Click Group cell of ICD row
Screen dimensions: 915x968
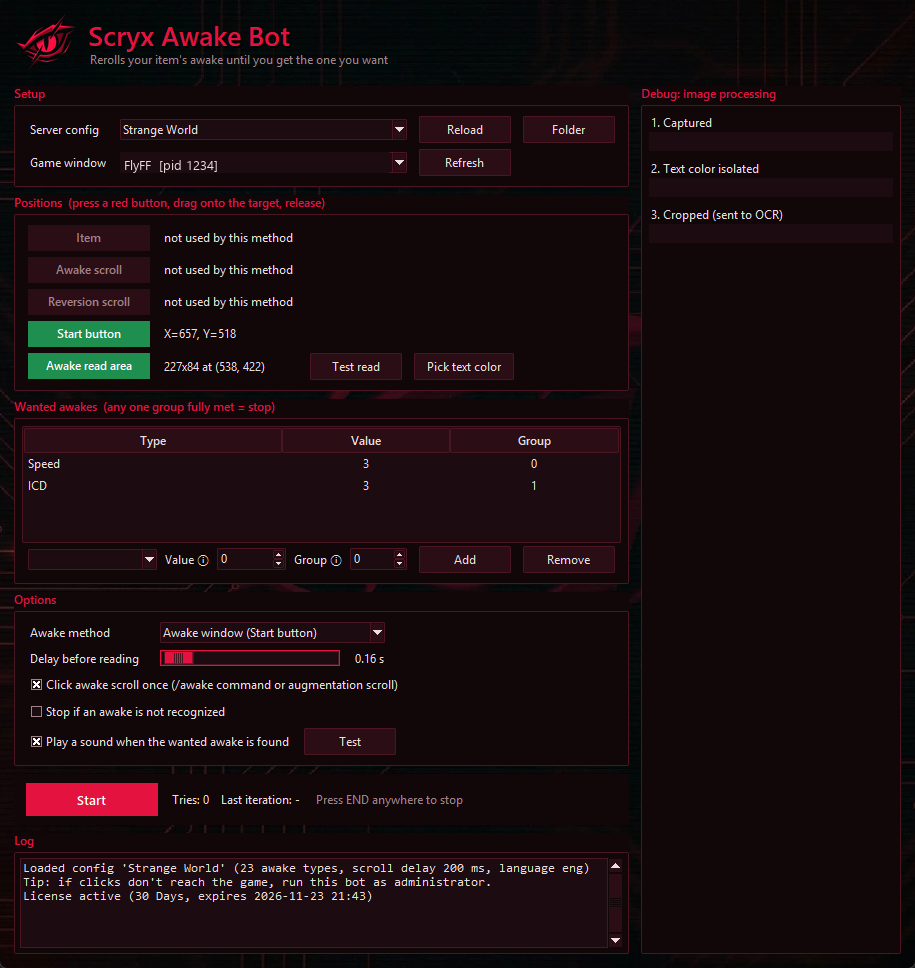[x=534, y=486]
